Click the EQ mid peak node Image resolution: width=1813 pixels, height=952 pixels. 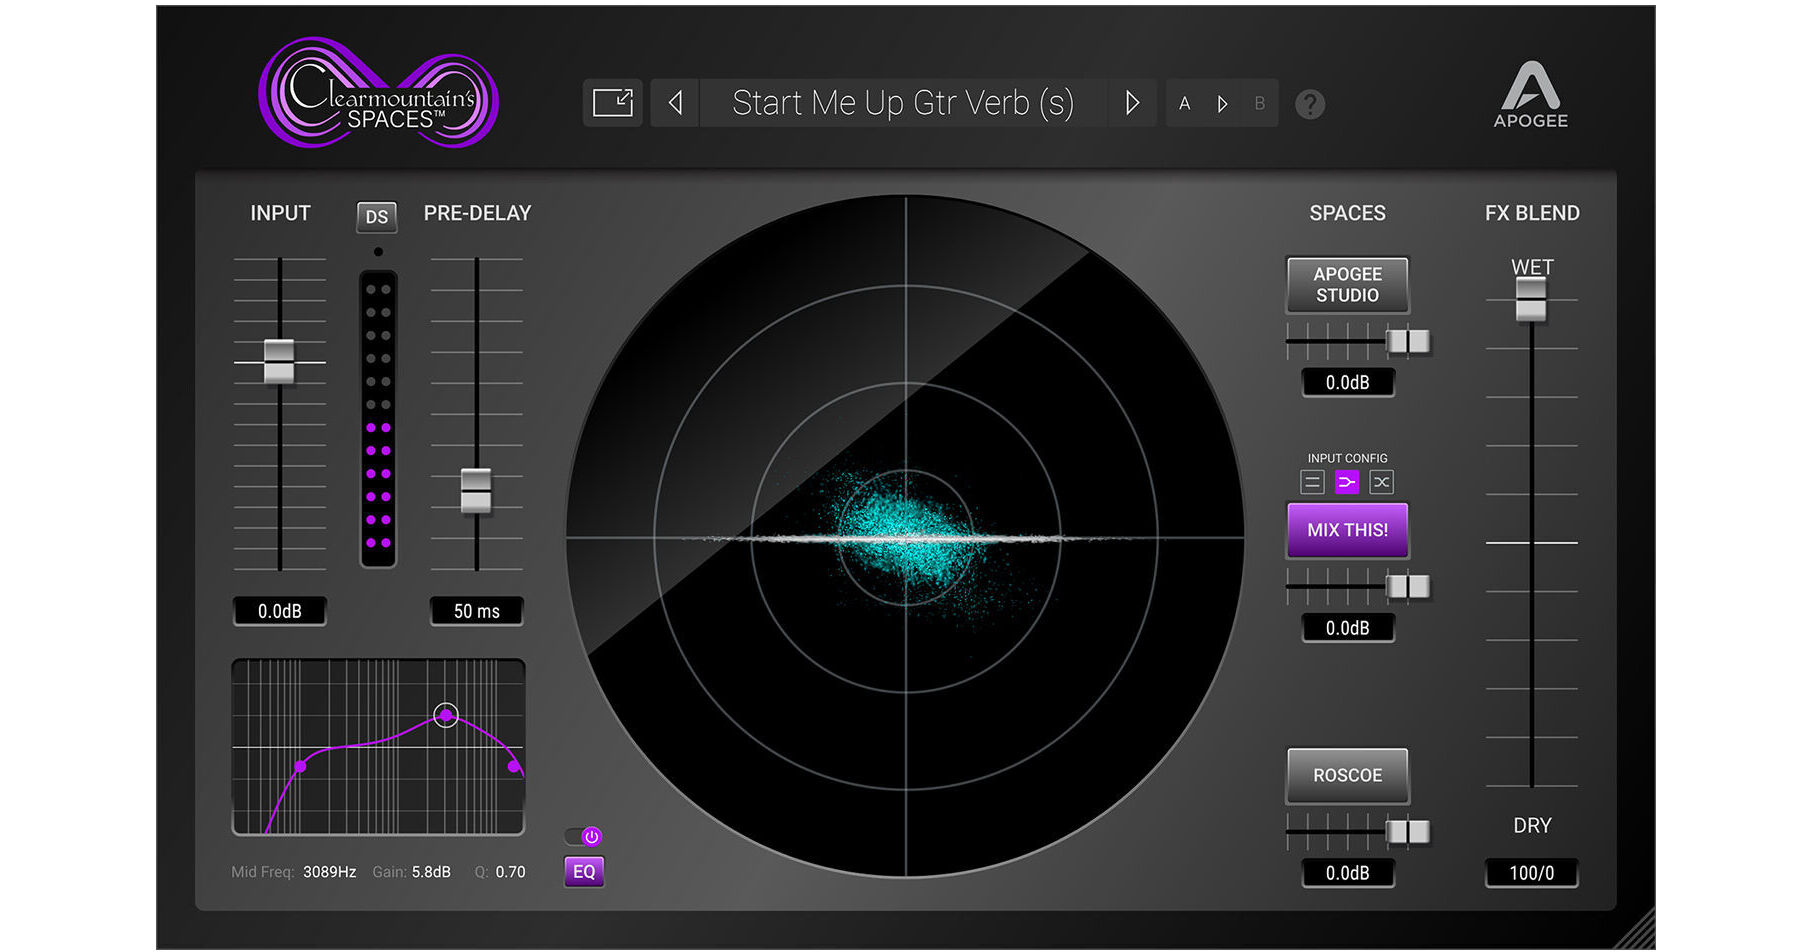coord(446,715)
